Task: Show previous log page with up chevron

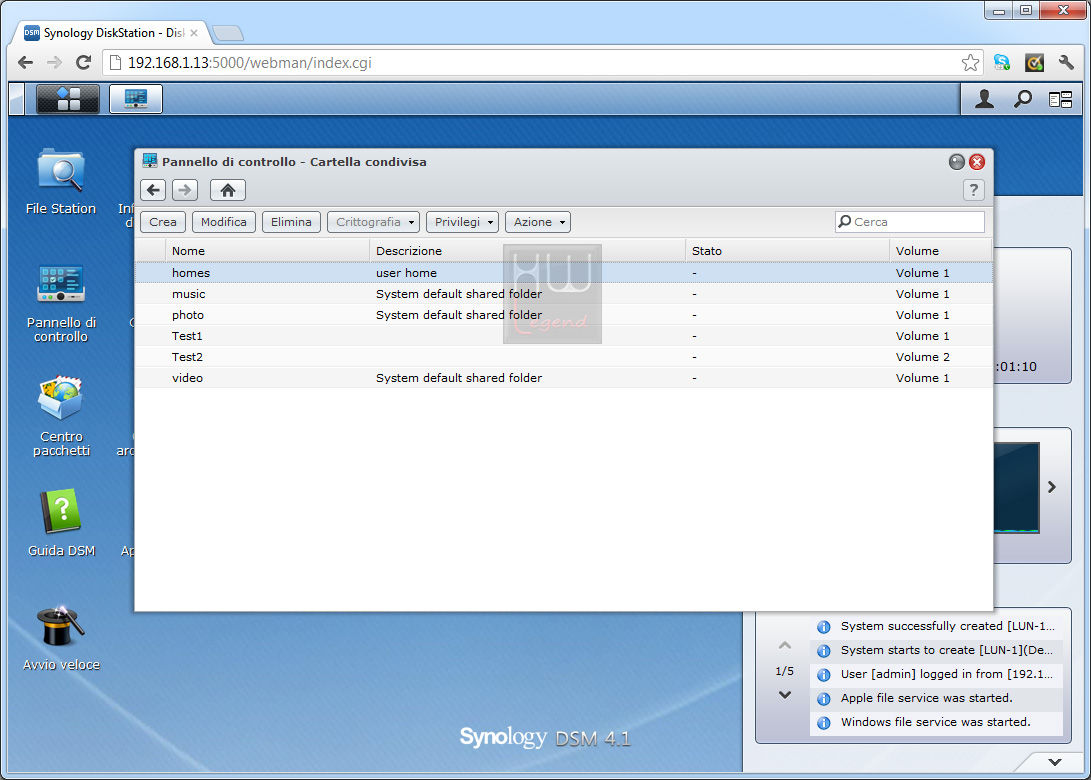Action: tap(785, 646)
